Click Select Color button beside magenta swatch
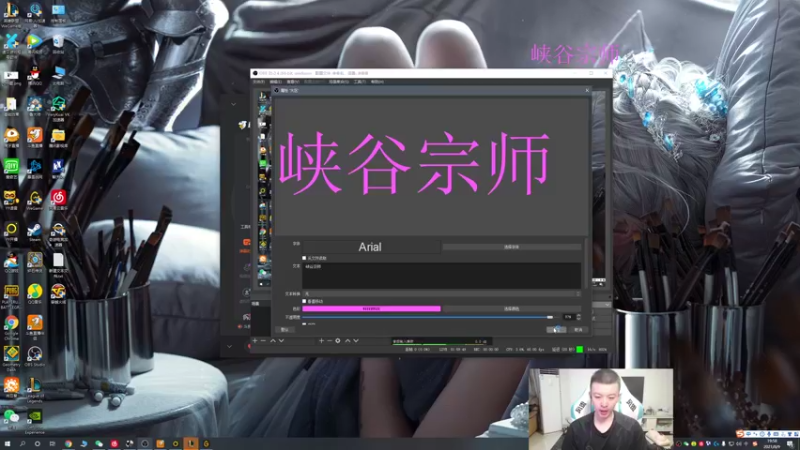800x450 pixels. pos(512,309)
